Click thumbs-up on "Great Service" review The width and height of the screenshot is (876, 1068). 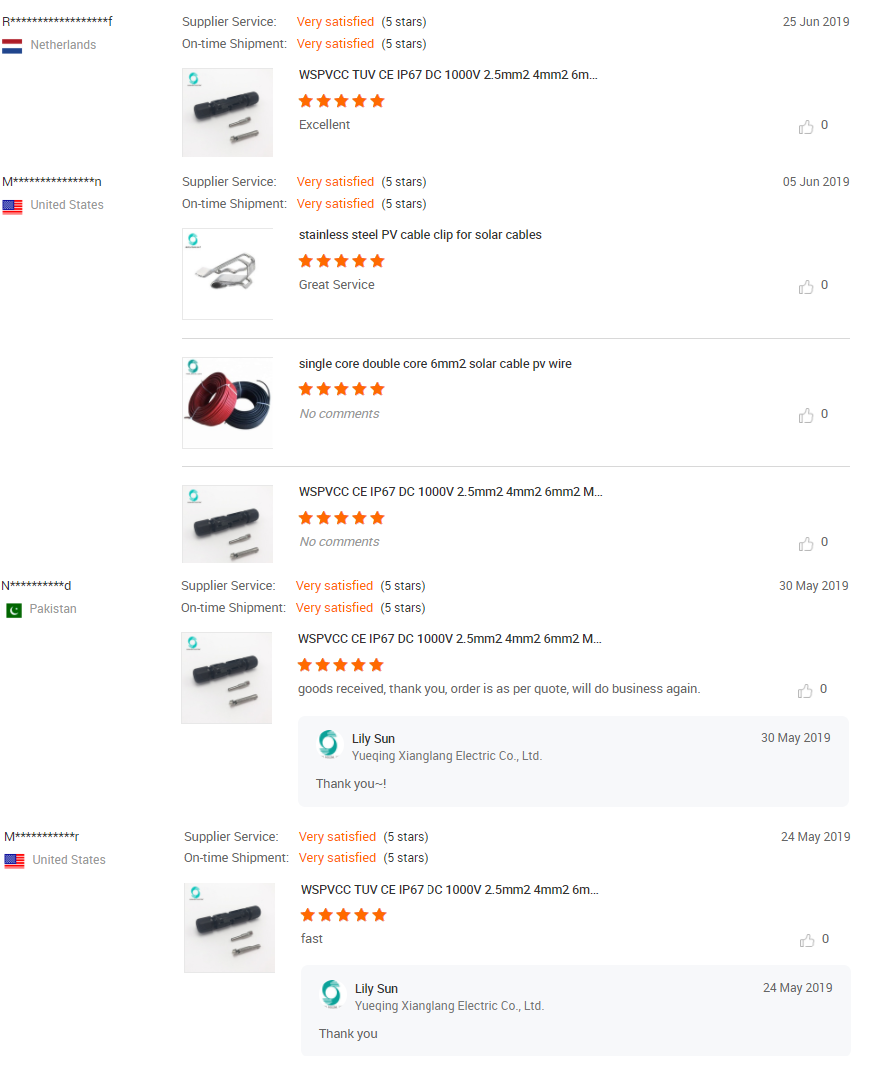tap(806, 287)
